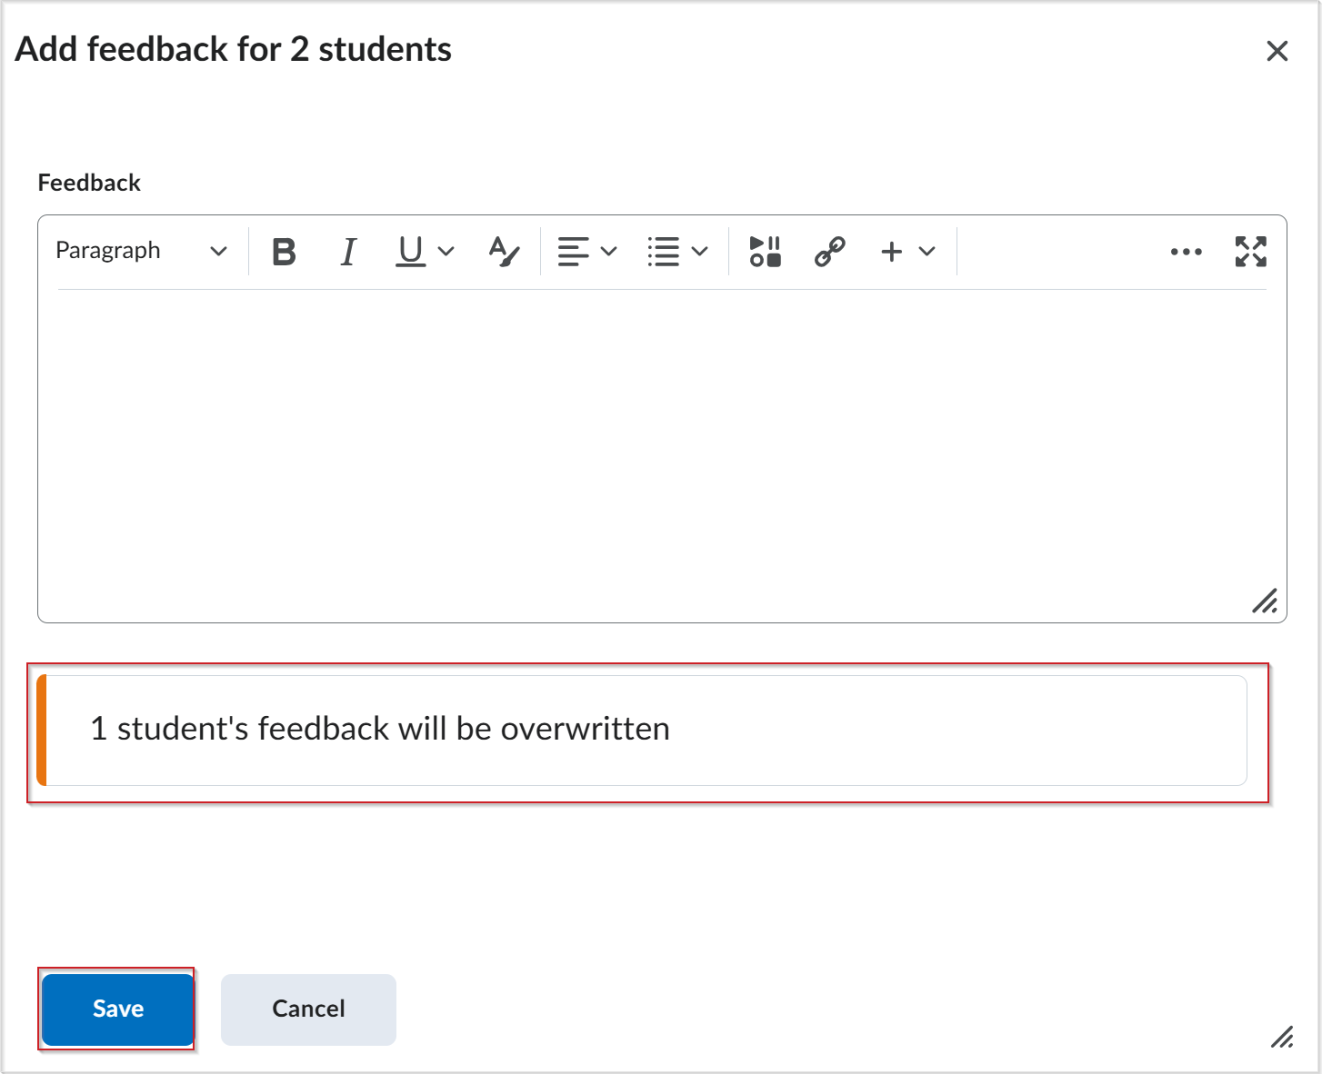The height and width of the screenshot is (1074, 1322).
Task: Apply bold formatting in the feedback editor
Action: (x=283, y=251)
